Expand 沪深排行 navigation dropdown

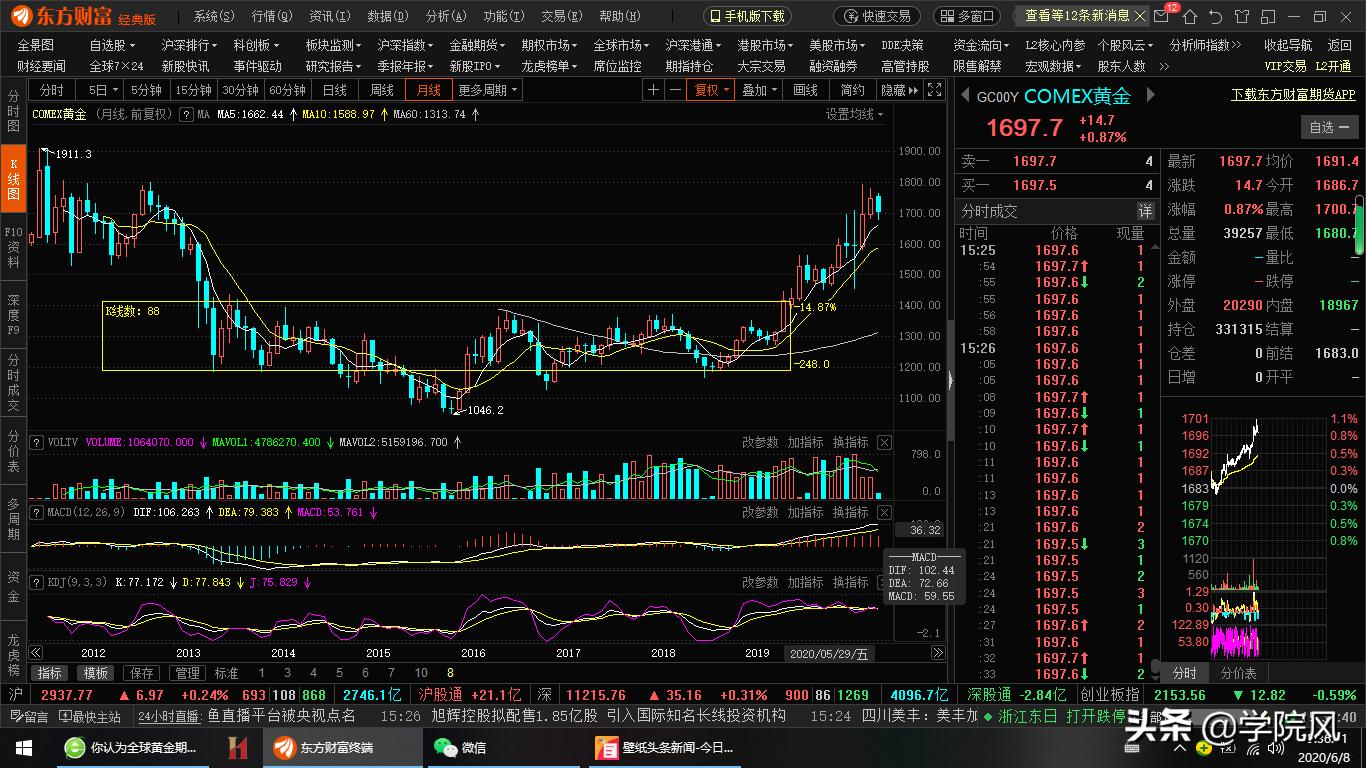(190, 45)
